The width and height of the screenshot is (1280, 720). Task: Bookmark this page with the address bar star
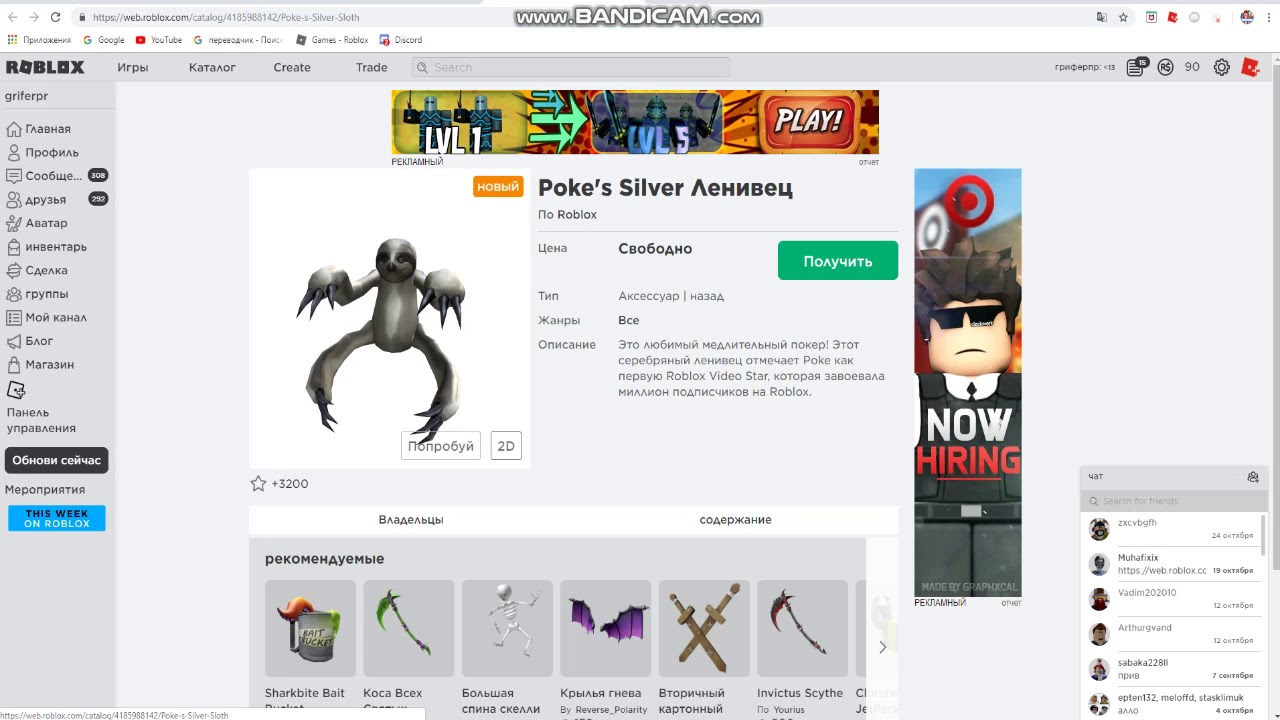(x=1123, y=17)
